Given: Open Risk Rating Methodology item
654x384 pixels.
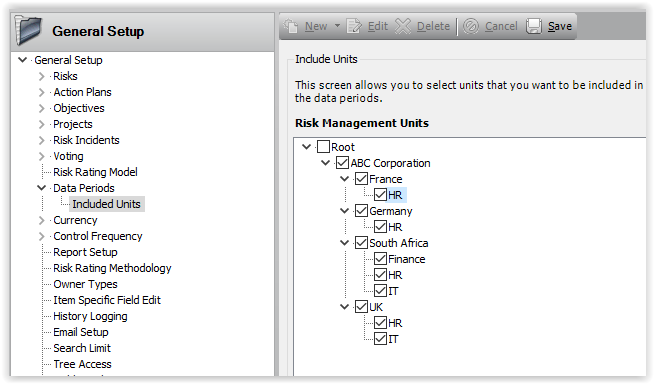Looking at the screenshot, I should click(x=112, y=268).
